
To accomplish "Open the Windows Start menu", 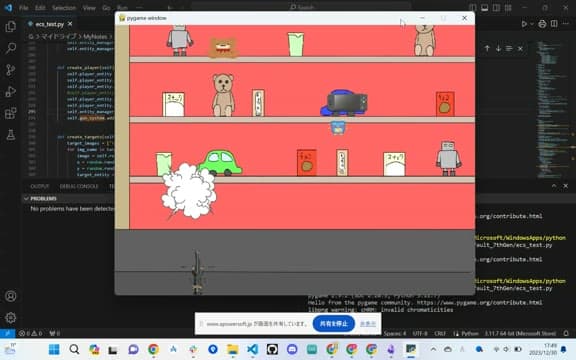I will 54,349.
